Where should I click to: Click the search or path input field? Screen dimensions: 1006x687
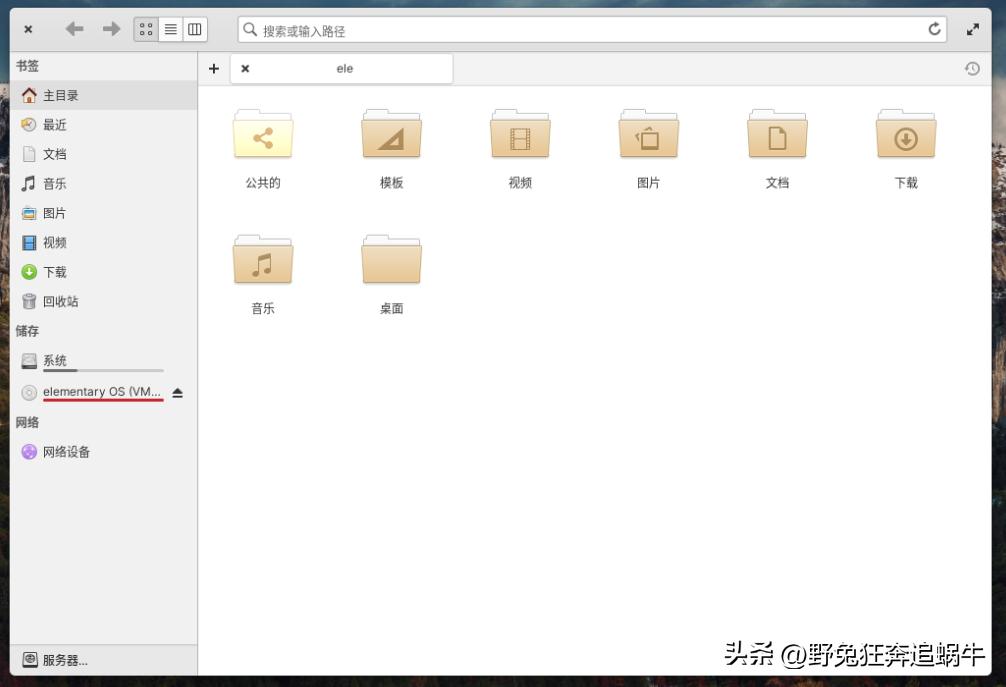tap(590, 29)
